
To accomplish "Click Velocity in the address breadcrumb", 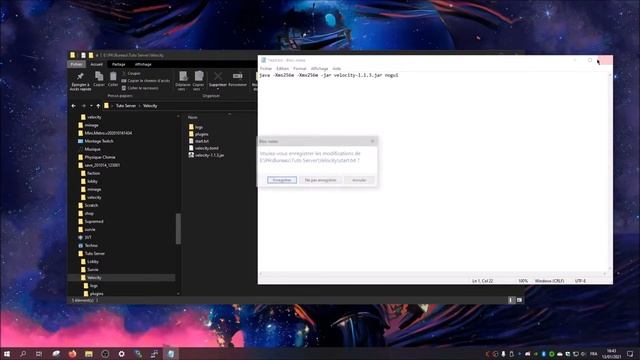I will coord(150,106).
